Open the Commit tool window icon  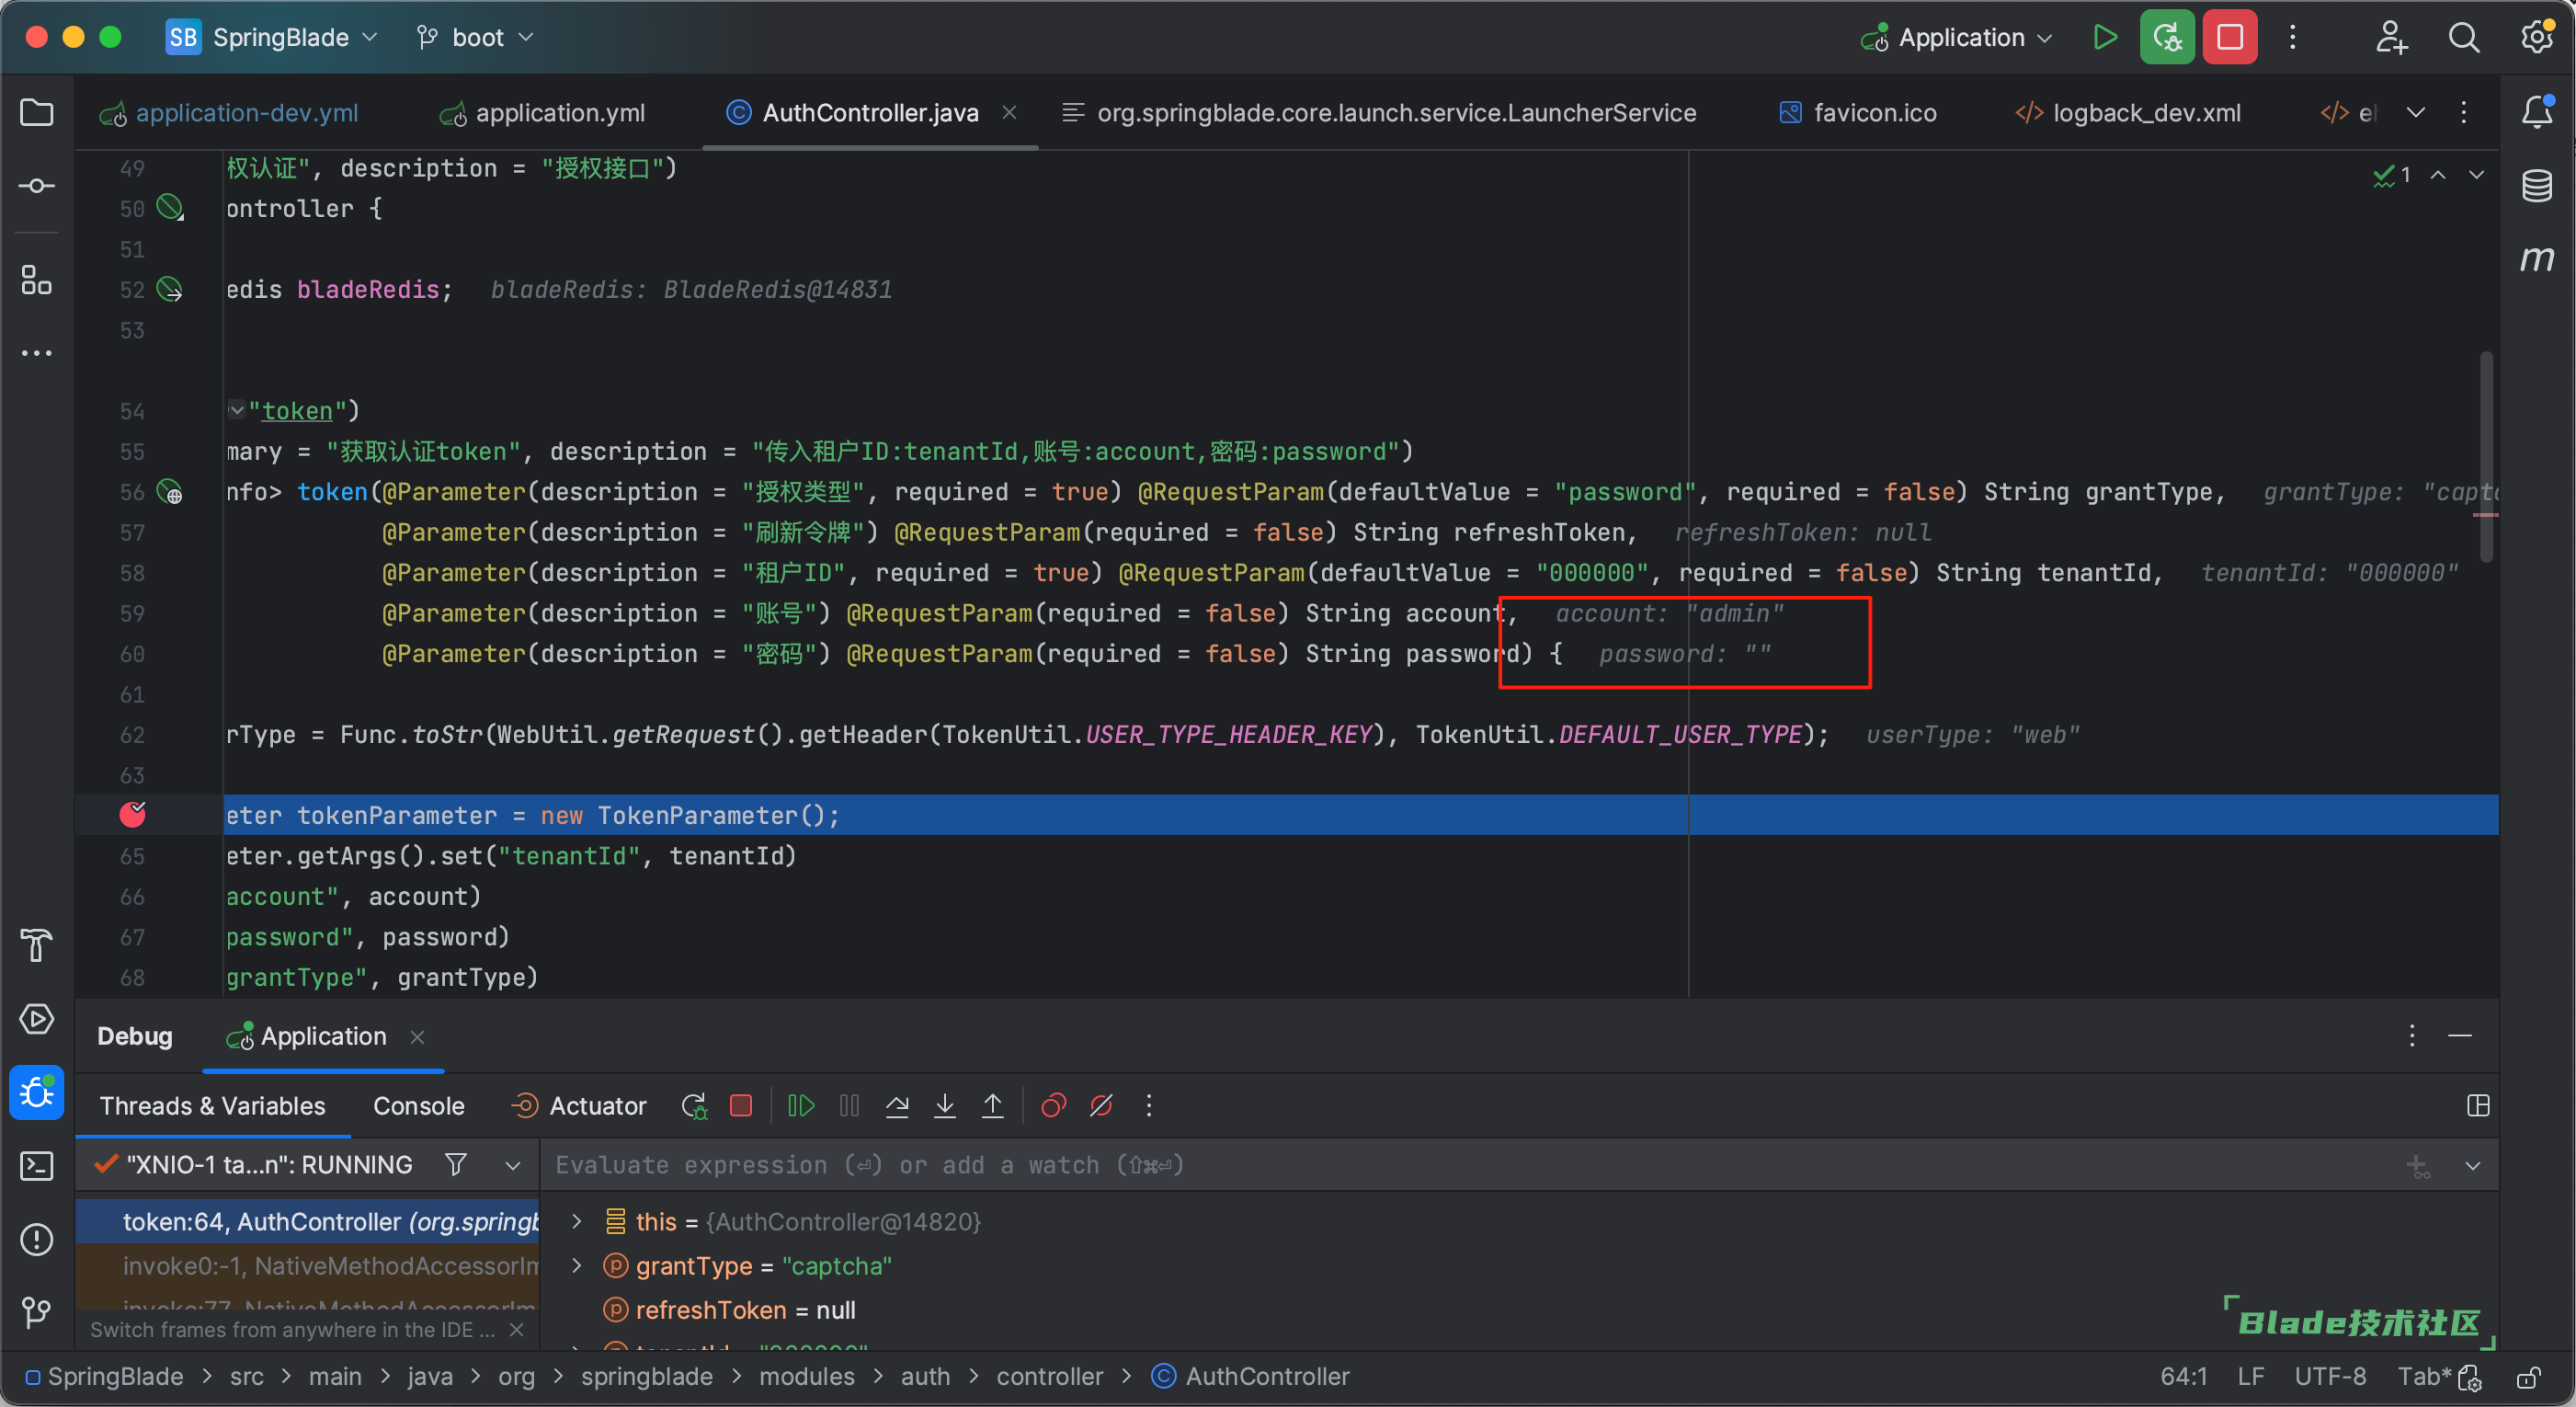(37, 186)
